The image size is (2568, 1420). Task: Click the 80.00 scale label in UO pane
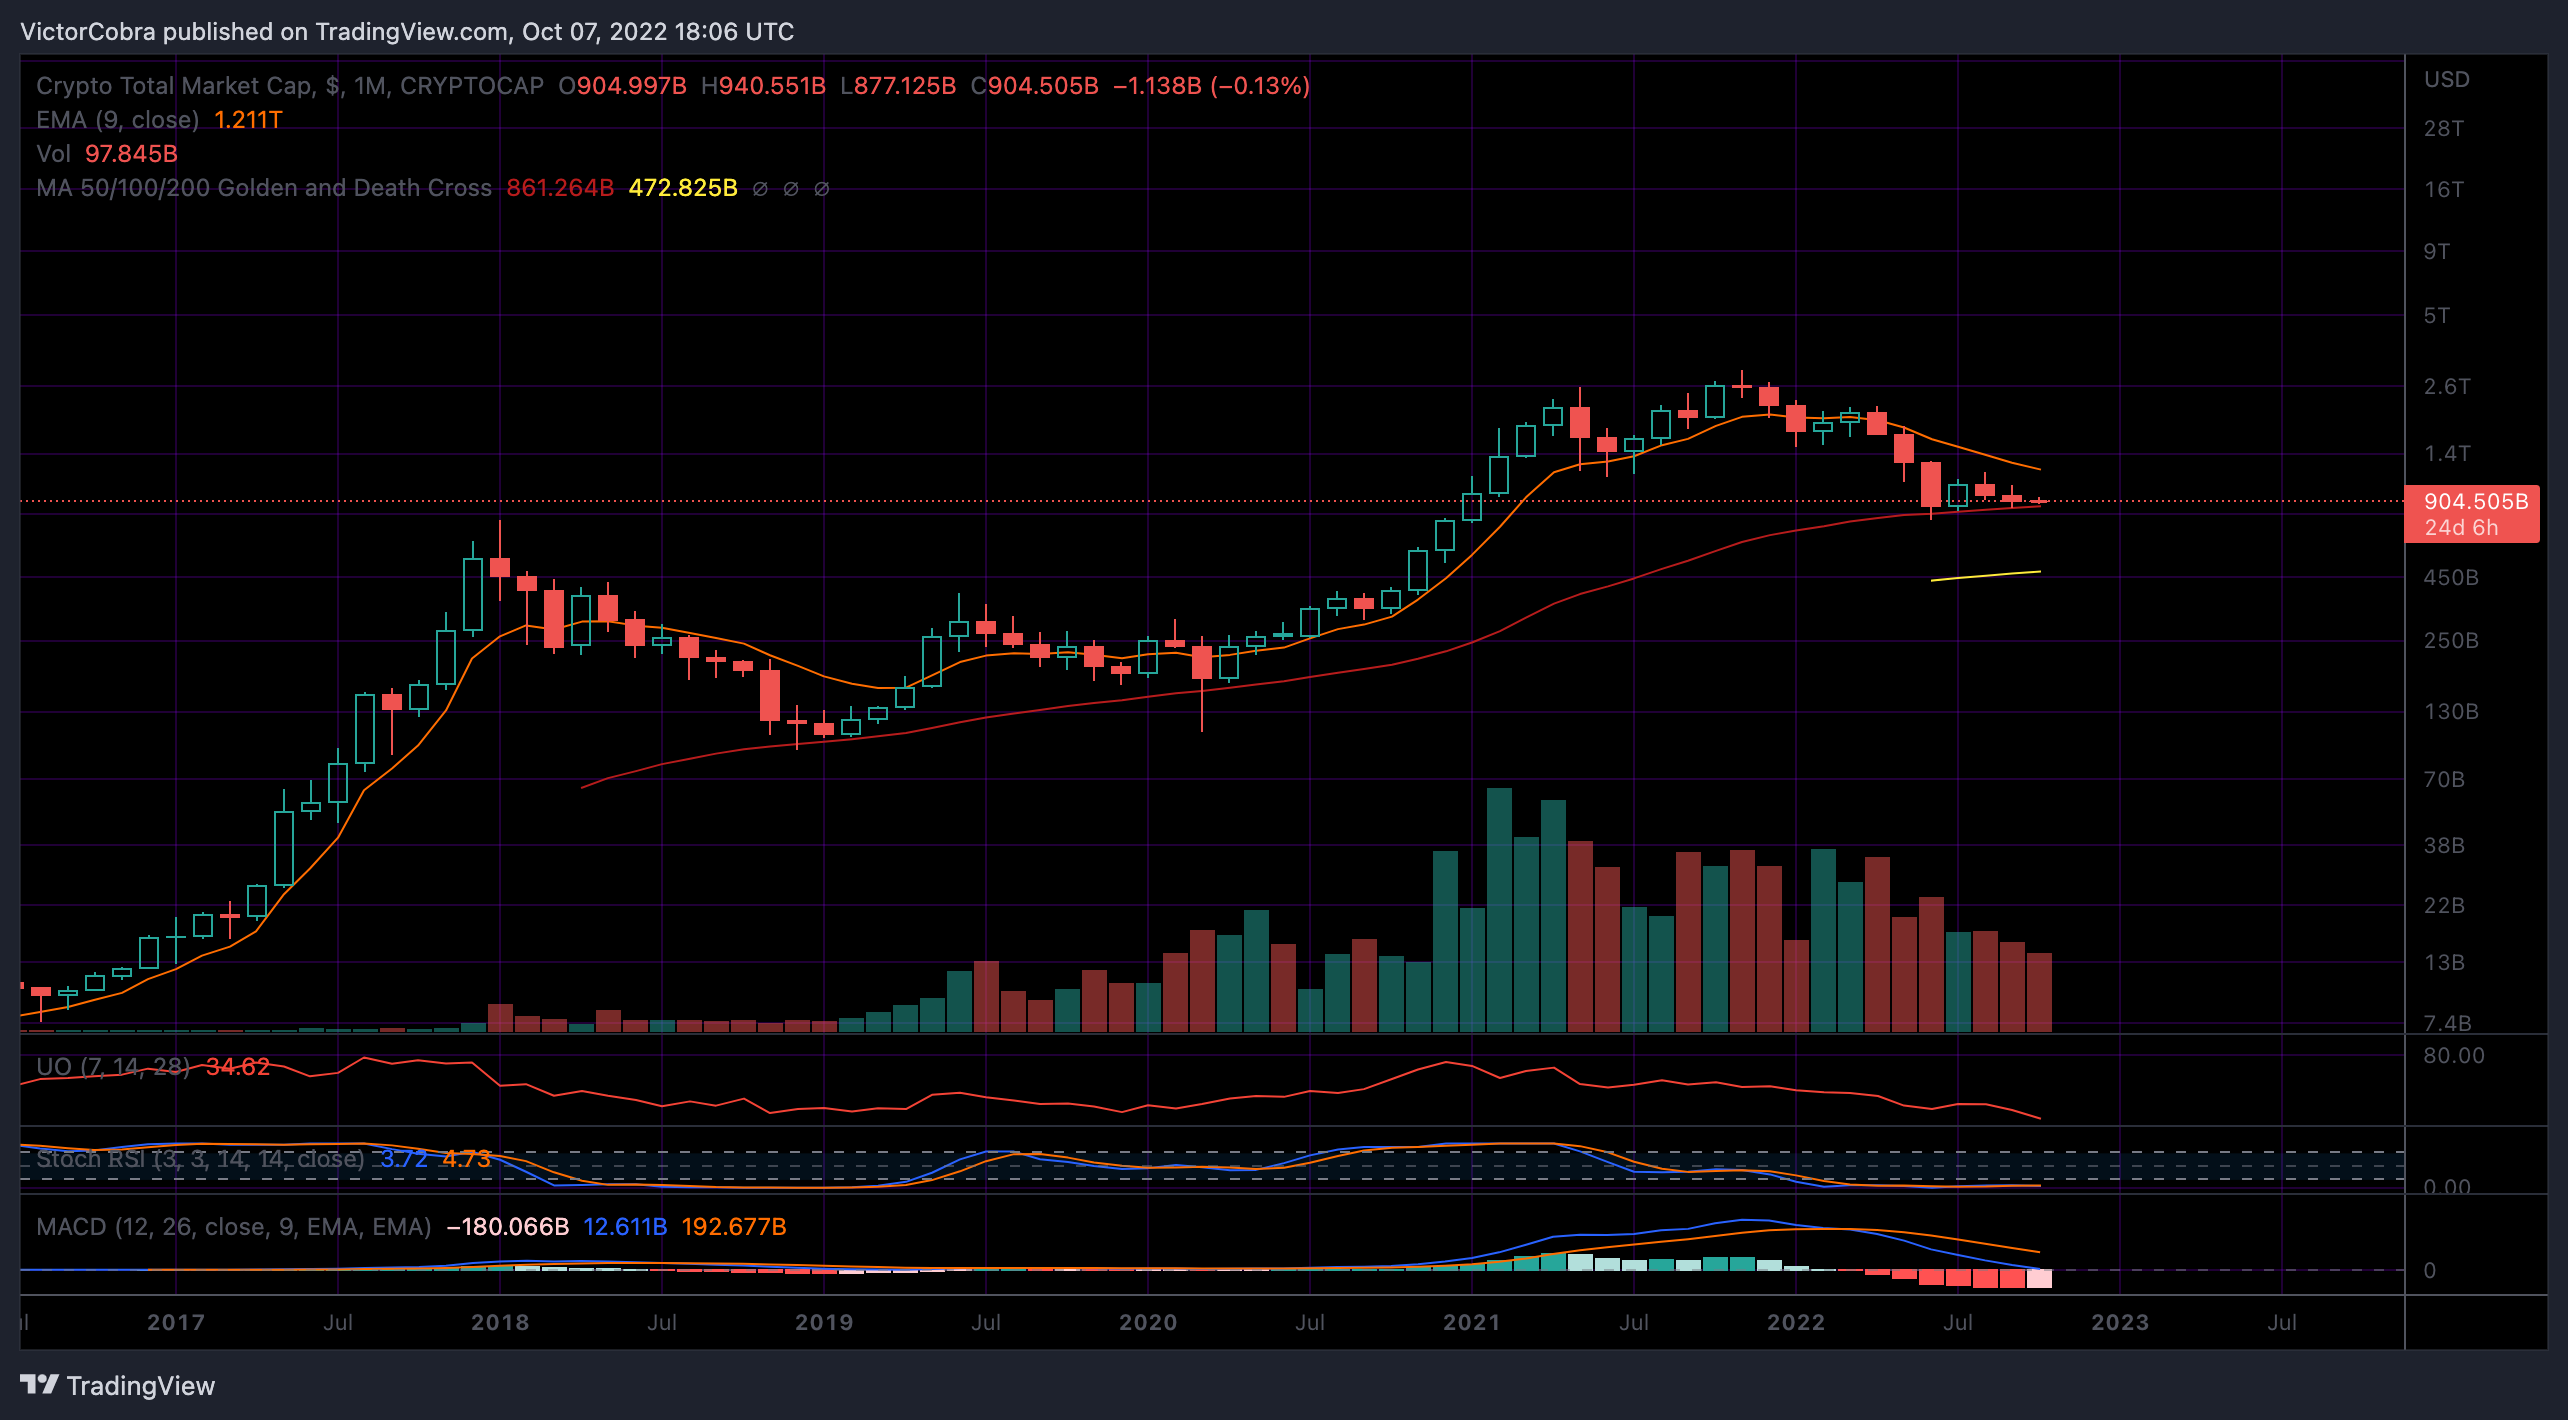point(2453,1055)
